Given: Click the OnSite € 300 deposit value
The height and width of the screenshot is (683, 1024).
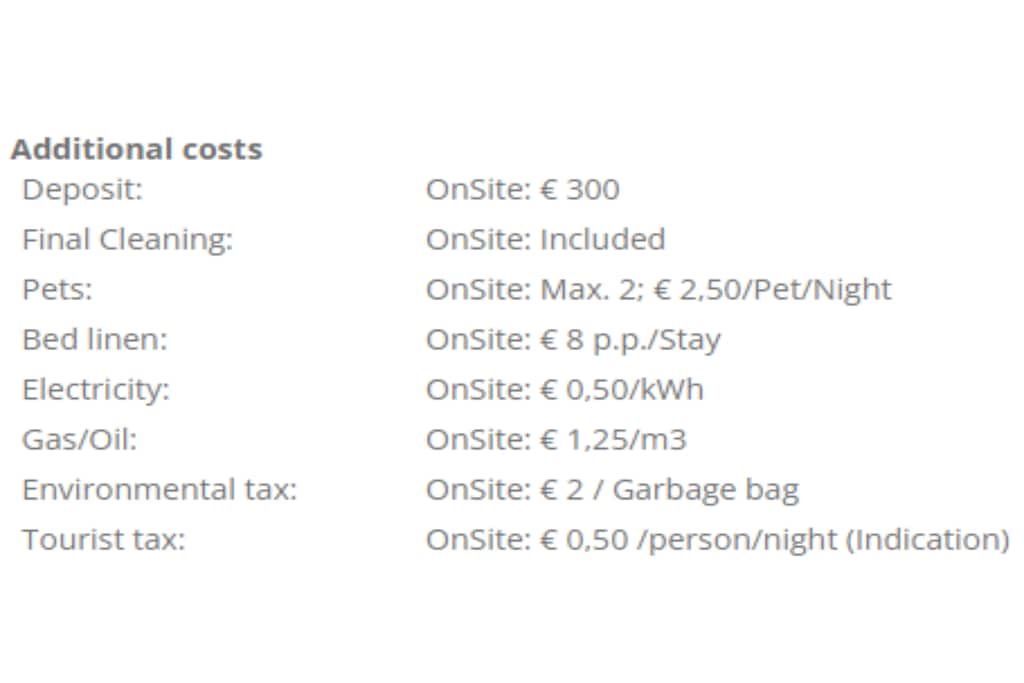Looking at the screenshot, I should (522, 190).
